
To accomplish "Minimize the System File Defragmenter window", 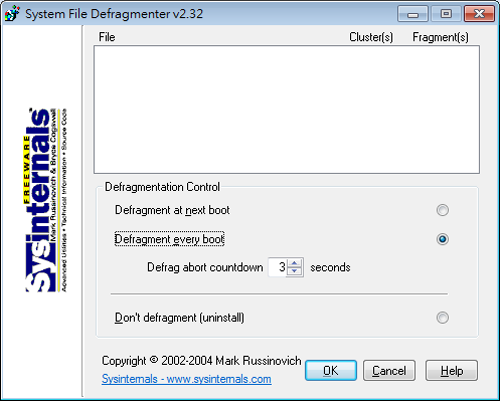I will [x=413, y=14].
